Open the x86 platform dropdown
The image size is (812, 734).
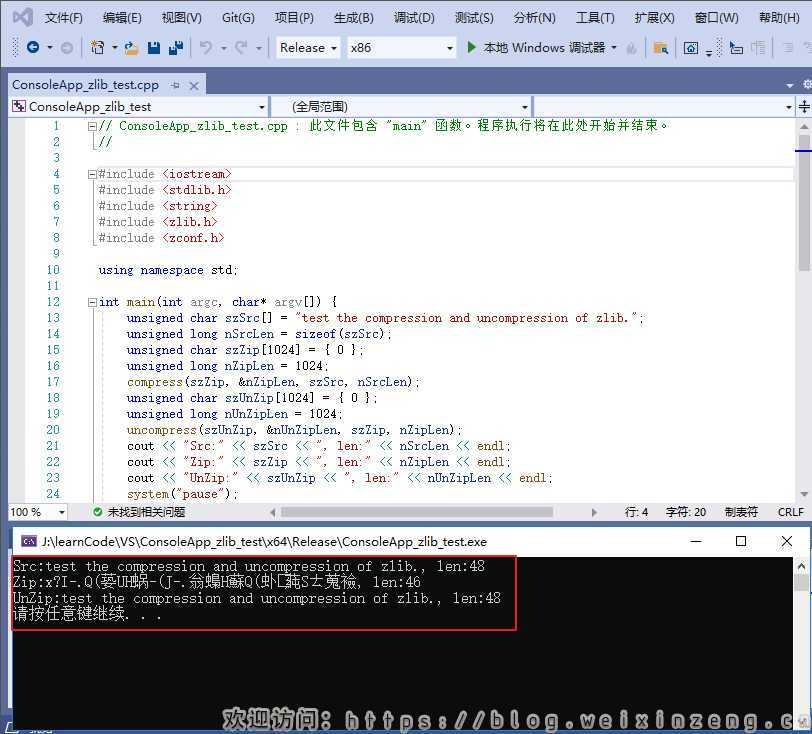click(x=401, y=48)
